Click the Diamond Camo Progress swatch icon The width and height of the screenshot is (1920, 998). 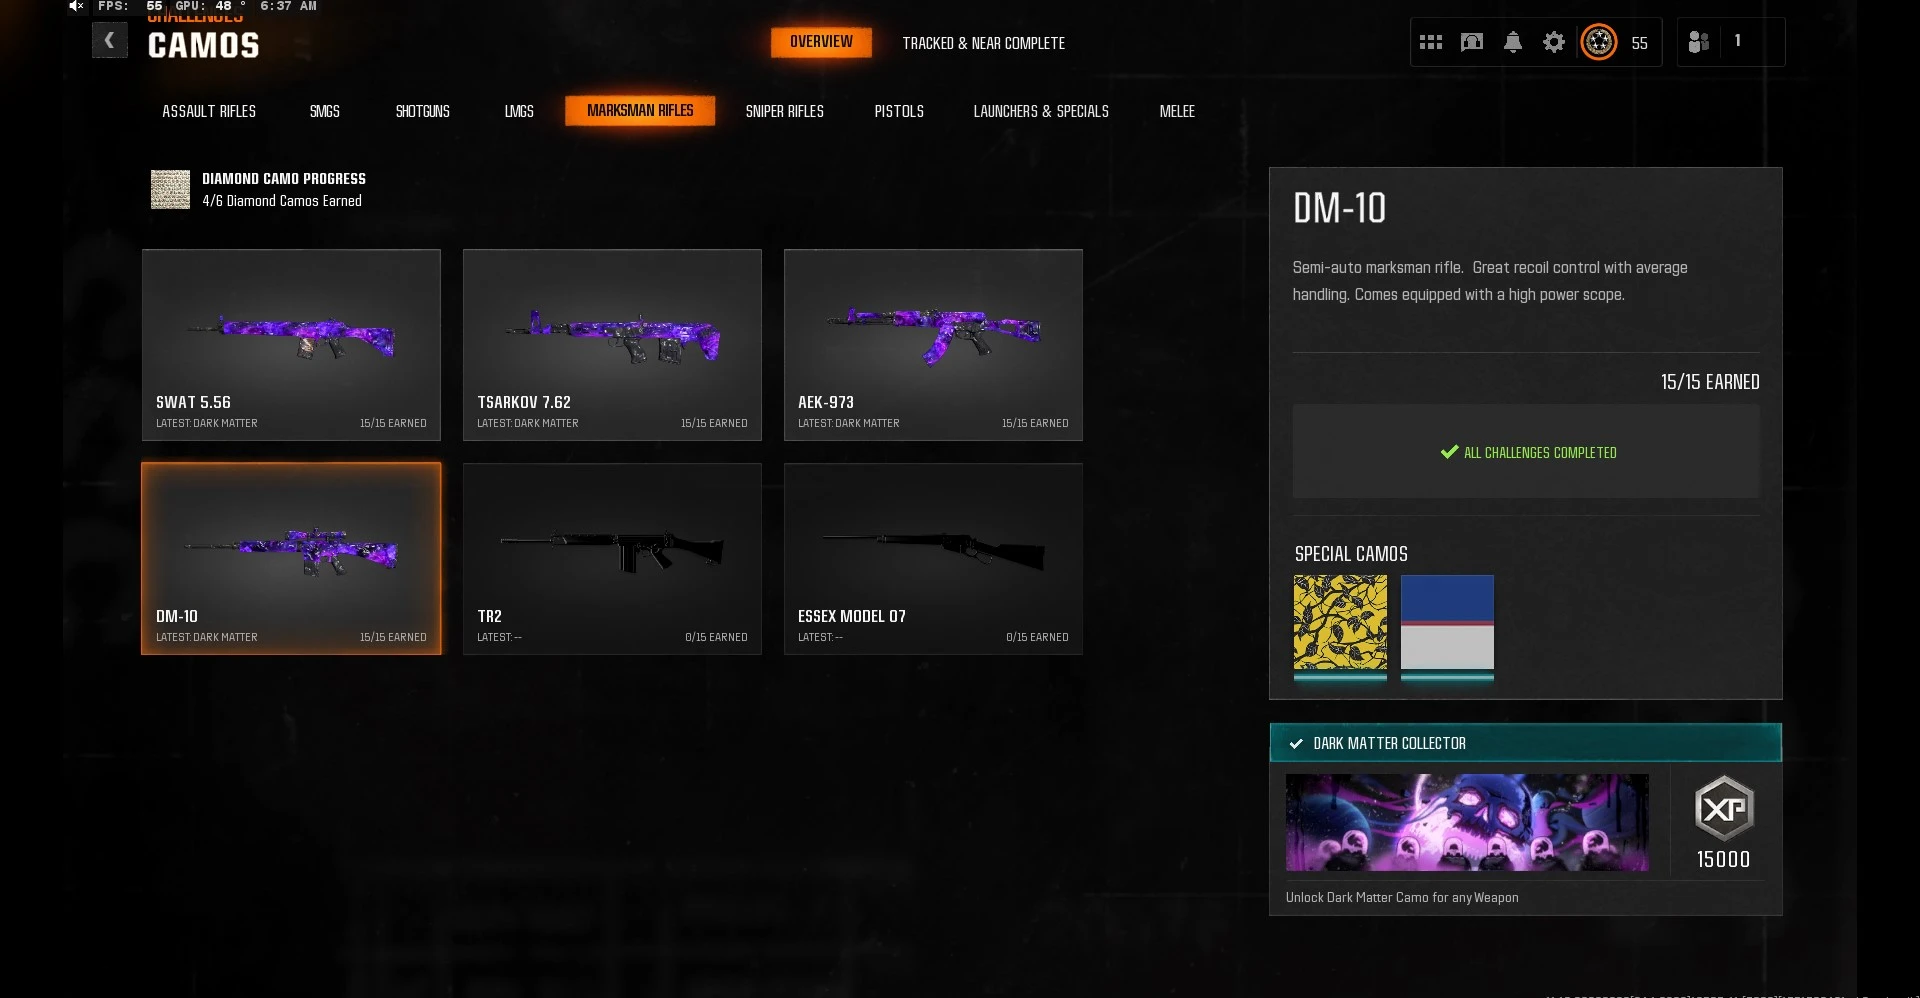coord(170,189)
